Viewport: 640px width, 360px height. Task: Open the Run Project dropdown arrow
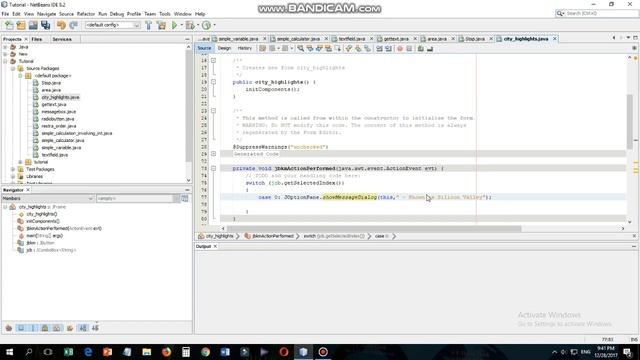point(182,25)
